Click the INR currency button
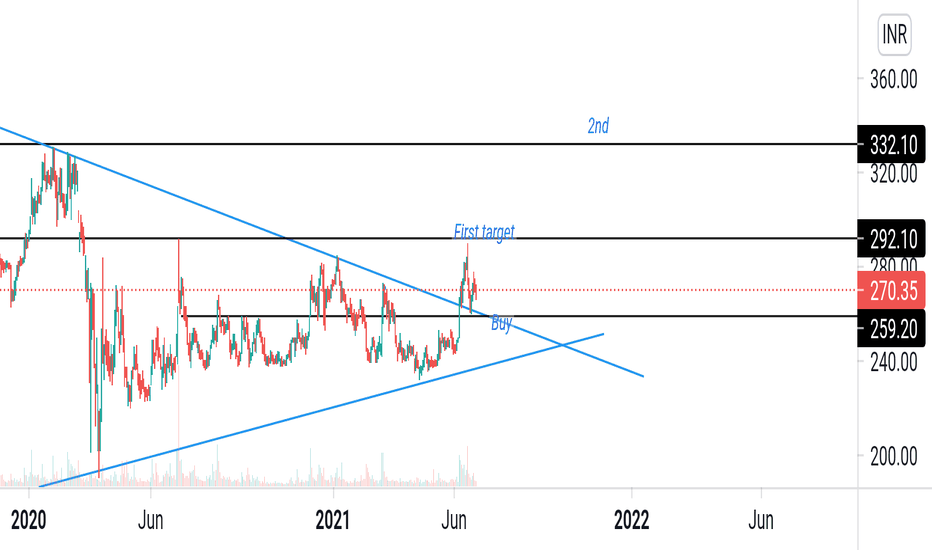 (x=894, y=34)
